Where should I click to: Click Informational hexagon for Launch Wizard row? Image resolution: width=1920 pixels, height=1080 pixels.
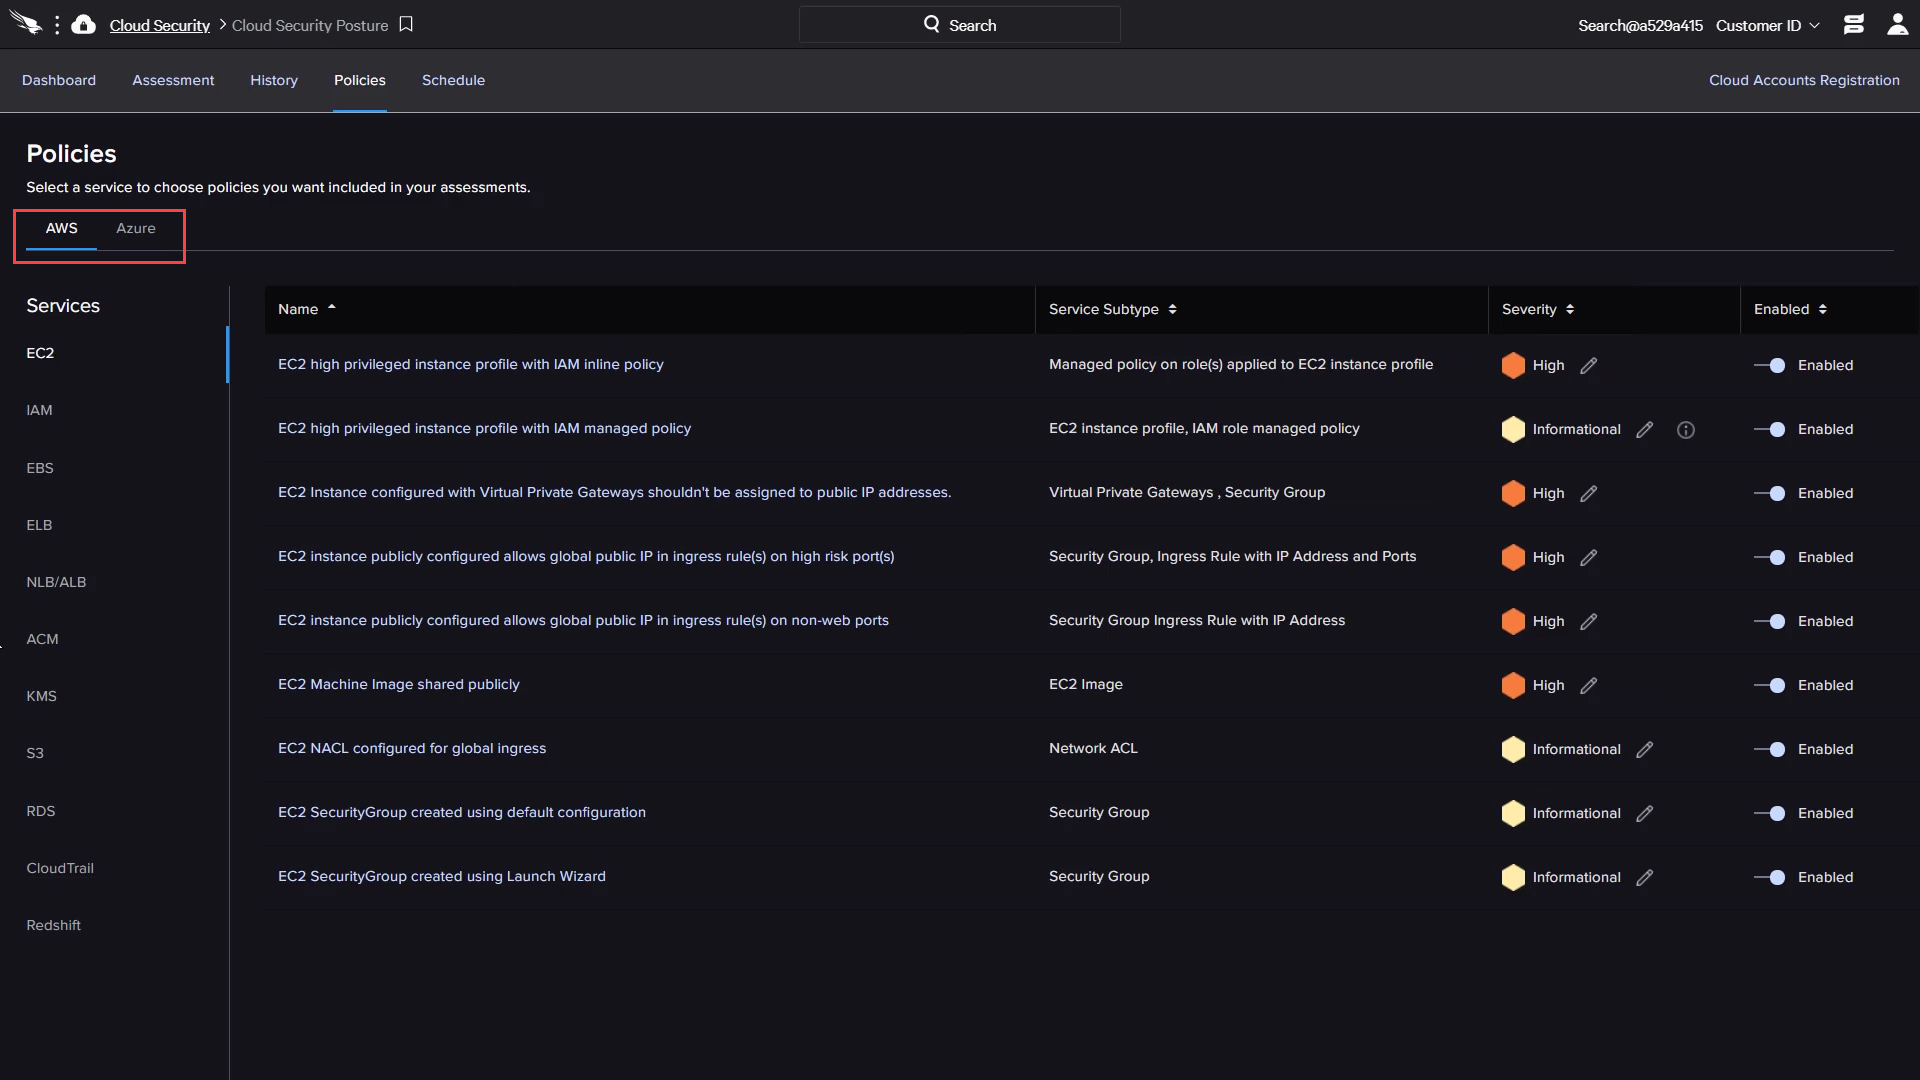[x=1513, y=877]
